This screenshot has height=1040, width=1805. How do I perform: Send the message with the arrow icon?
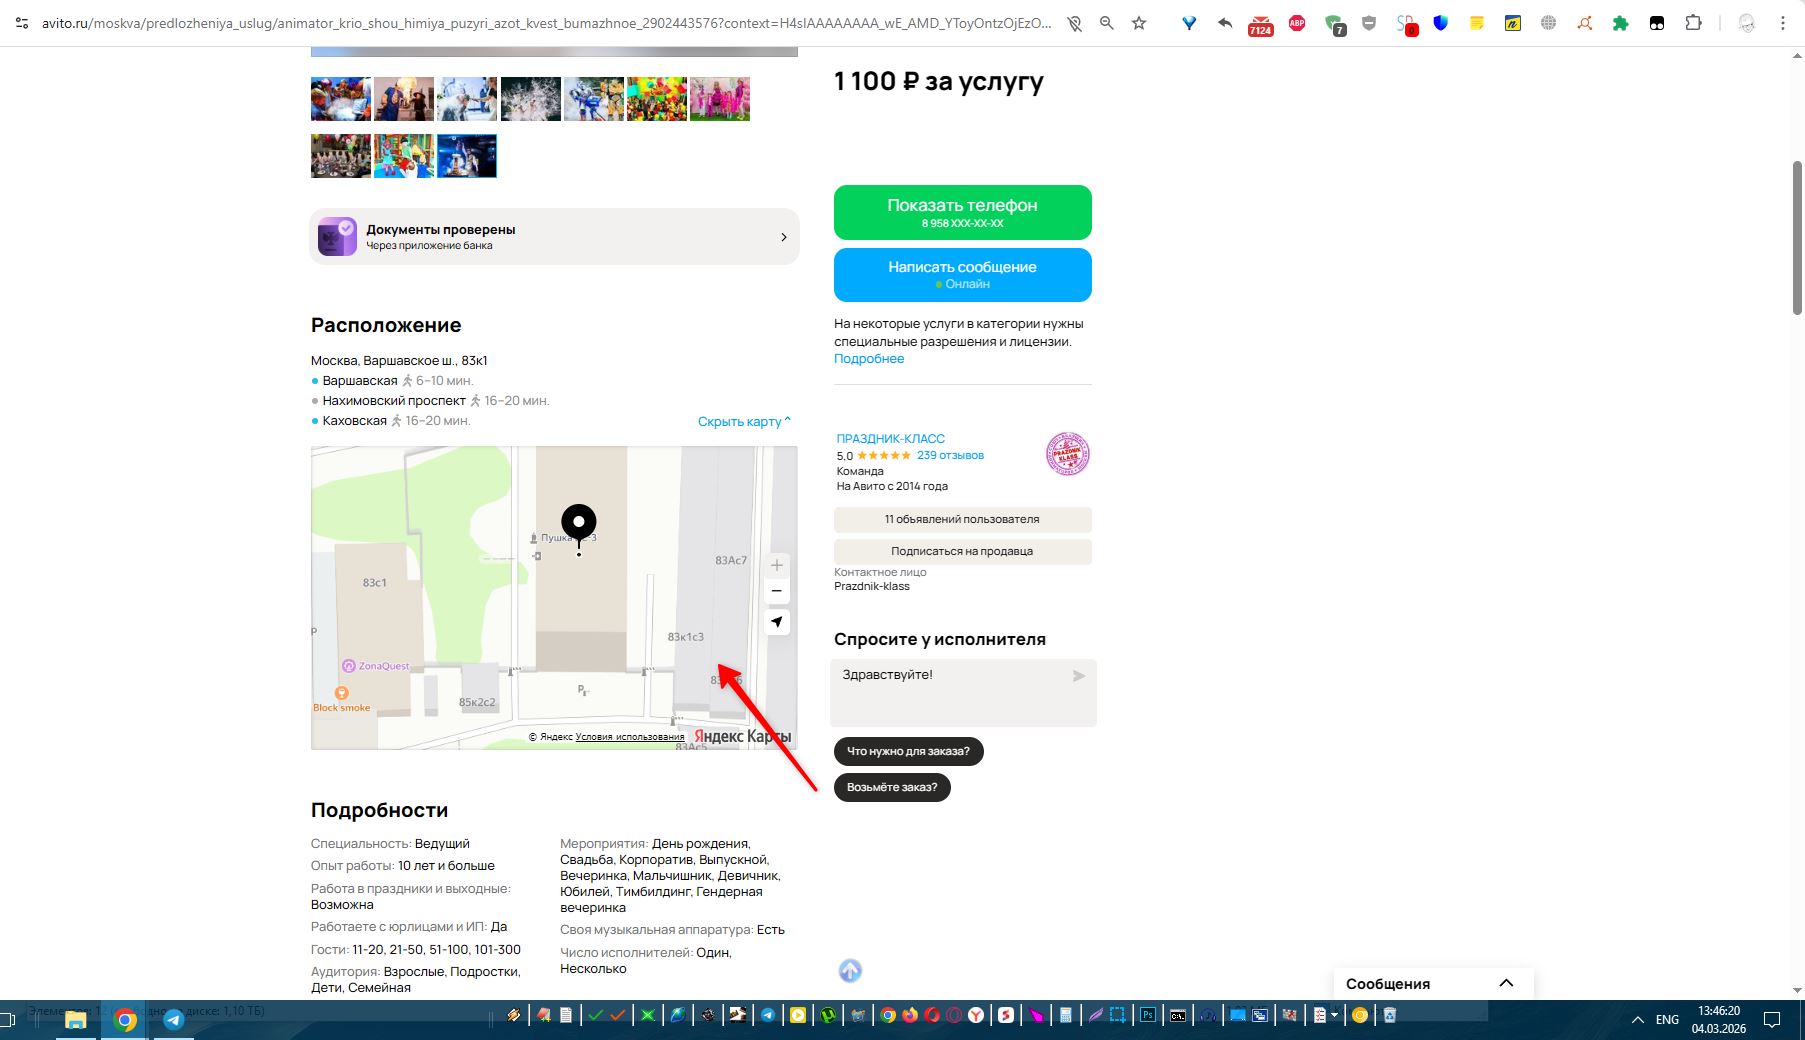[x=1078, y=676]
